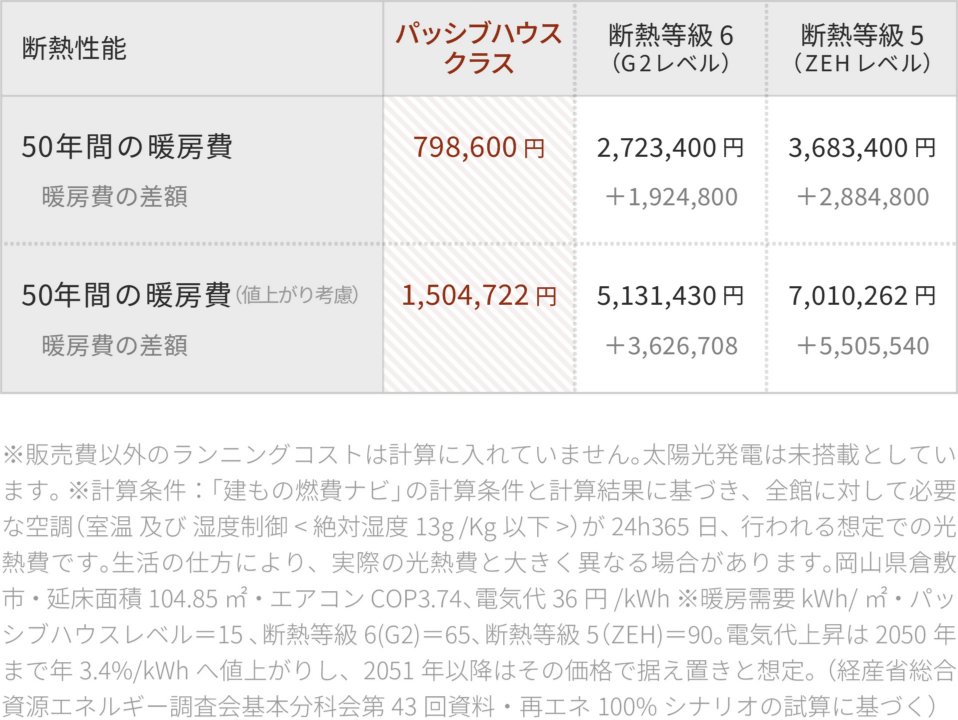Click the 7,010,262円 value

862,296
